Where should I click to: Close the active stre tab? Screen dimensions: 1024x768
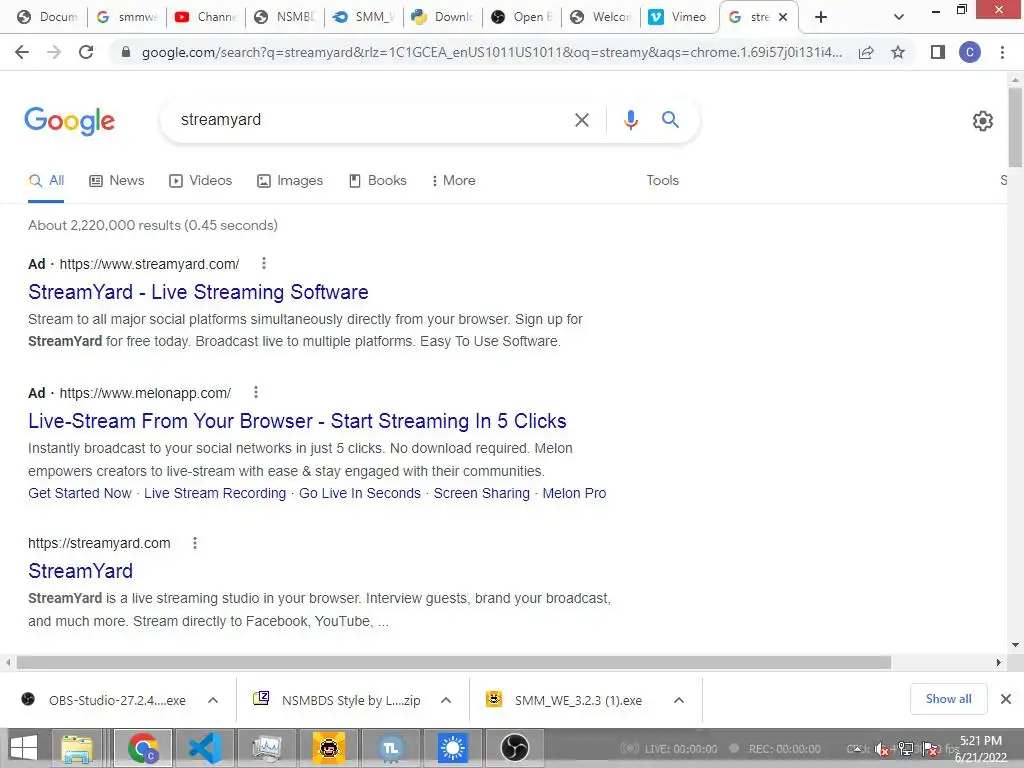point(783,17)
